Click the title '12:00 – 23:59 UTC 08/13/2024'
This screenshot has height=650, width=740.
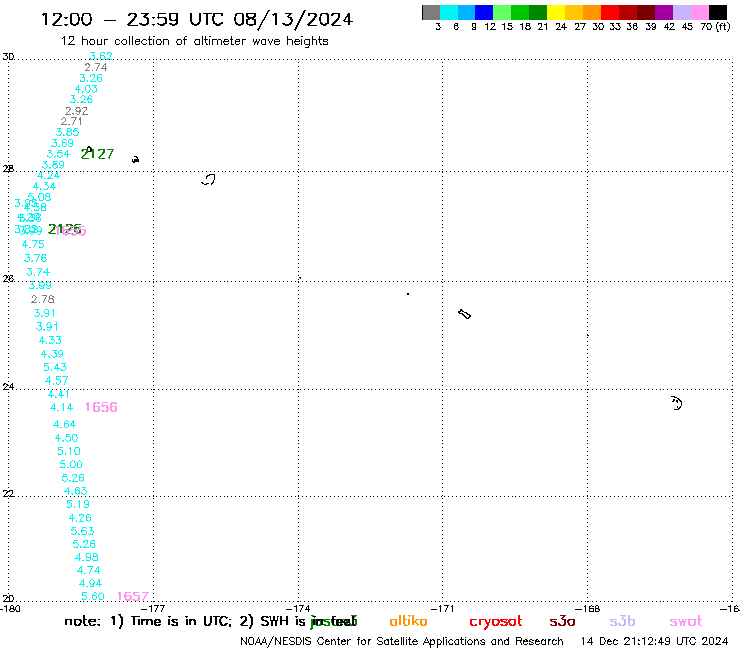[197, 19]
